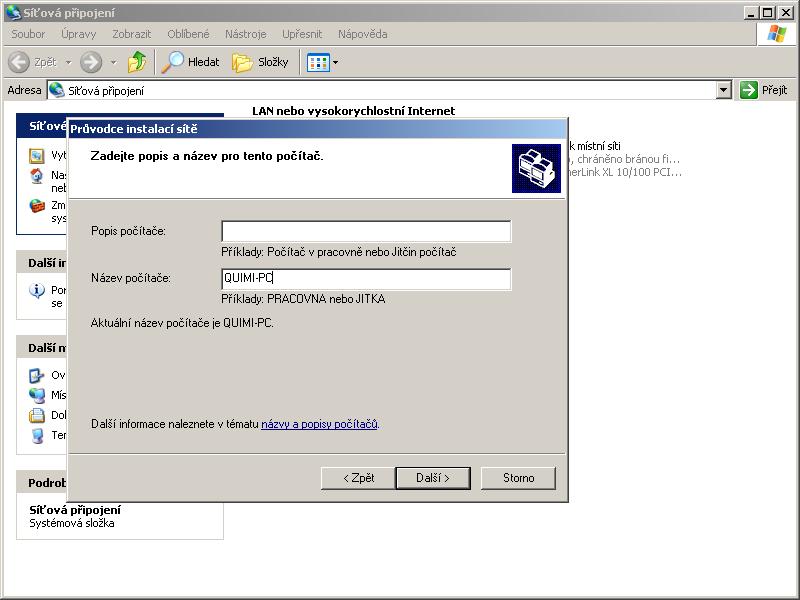Open the back history dropdown arrow
This screenshot has height=600, width=800.
[68, 62]
